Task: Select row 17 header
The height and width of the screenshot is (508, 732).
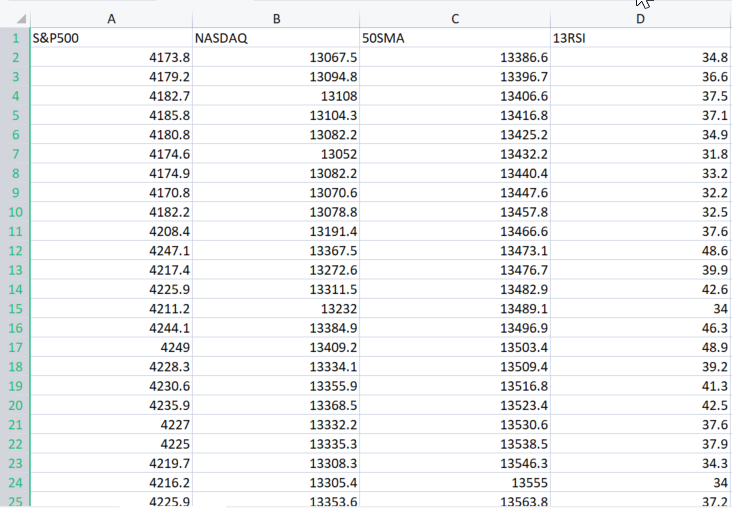Action: 15,347
